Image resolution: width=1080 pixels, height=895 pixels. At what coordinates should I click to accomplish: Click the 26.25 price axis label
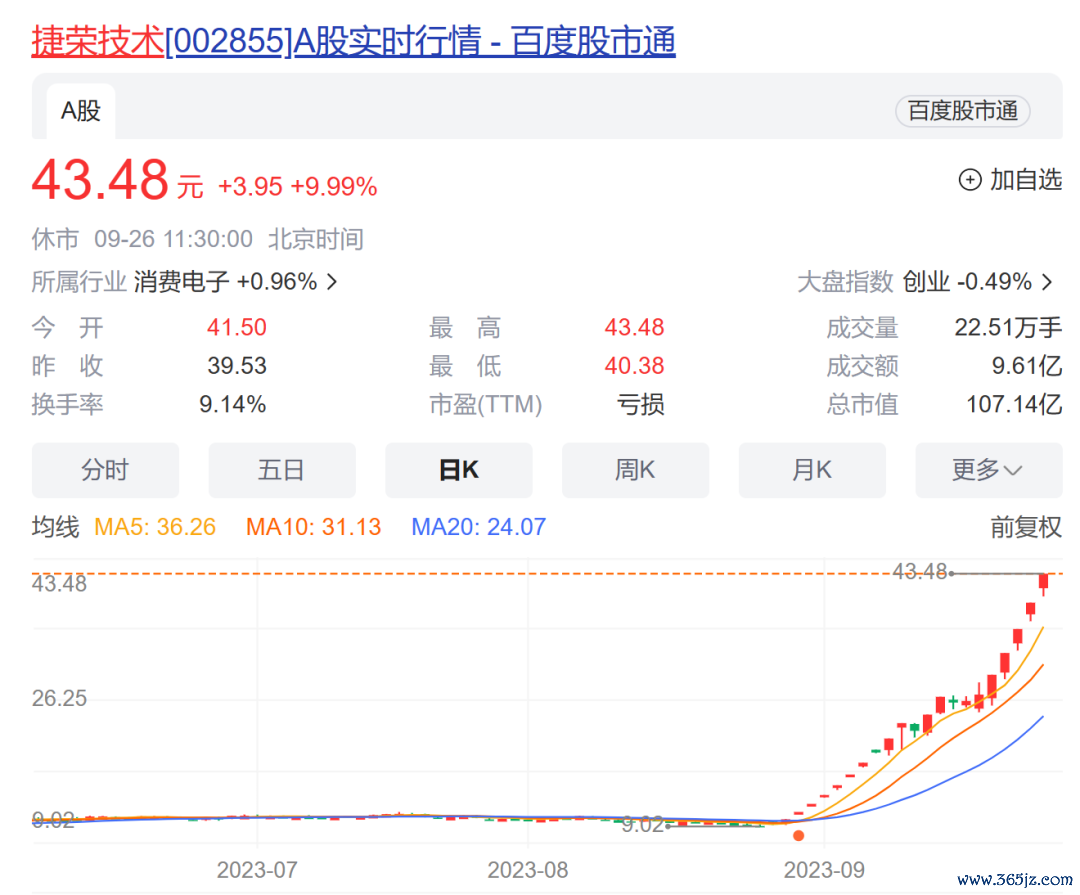coord(59,699)
